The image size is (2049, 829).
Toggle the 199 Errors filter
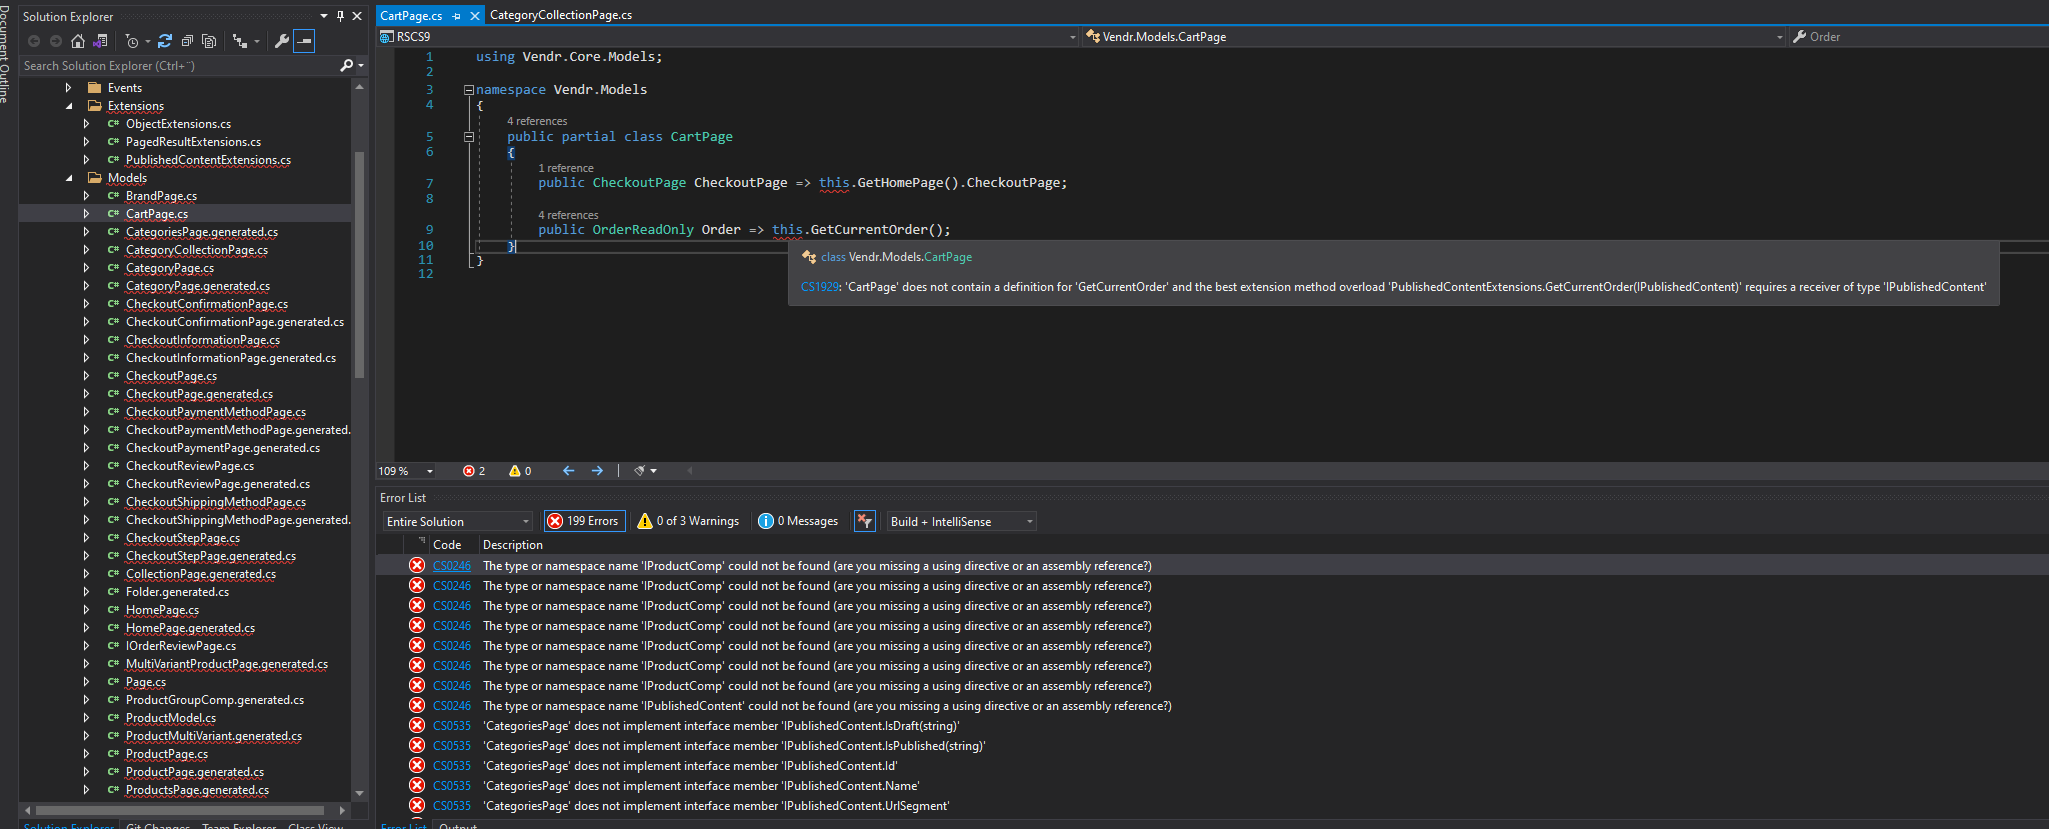point(584,521)
